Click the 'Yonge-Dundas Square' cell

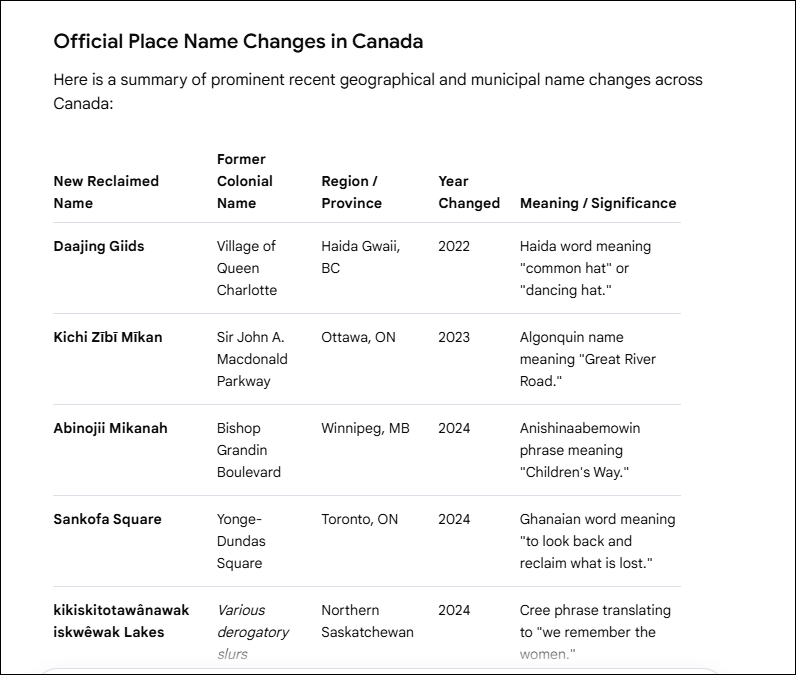click(241, 541)
